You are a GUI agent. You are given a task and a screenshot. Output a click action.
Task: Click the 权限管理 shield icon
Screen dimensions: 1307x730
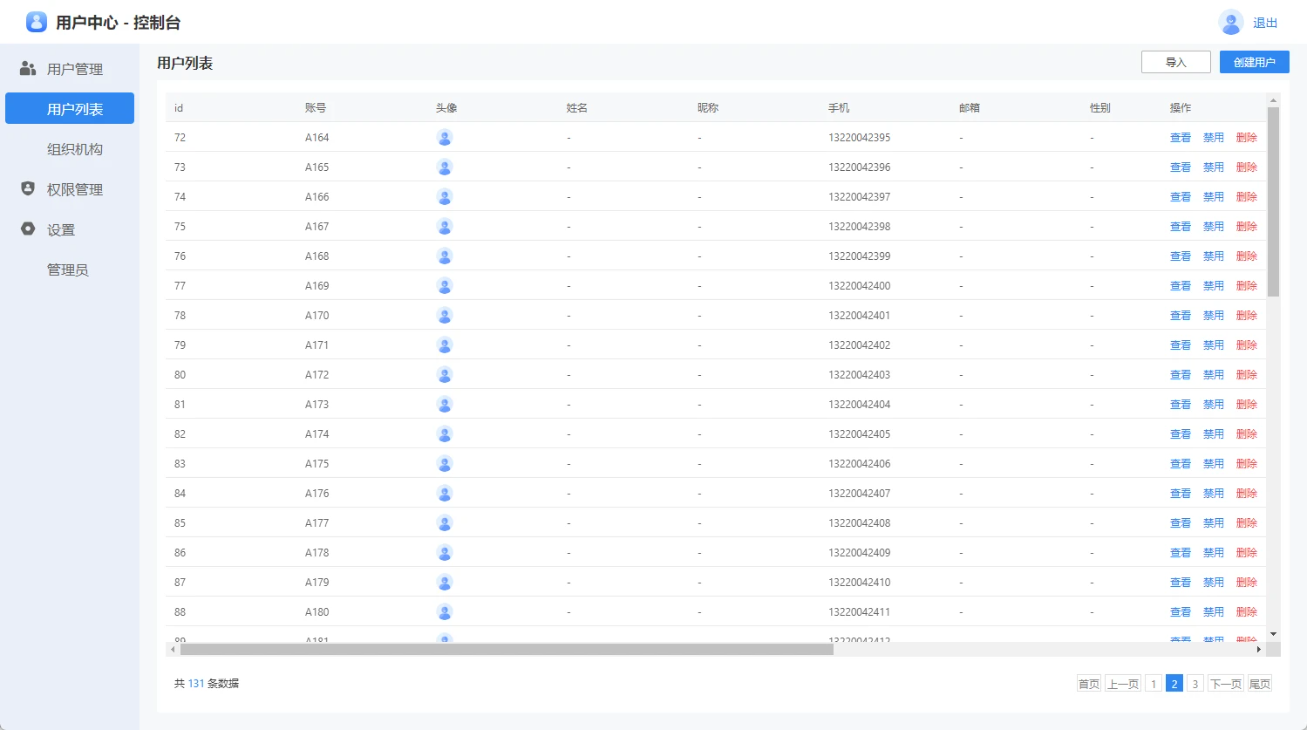(28, 189)
